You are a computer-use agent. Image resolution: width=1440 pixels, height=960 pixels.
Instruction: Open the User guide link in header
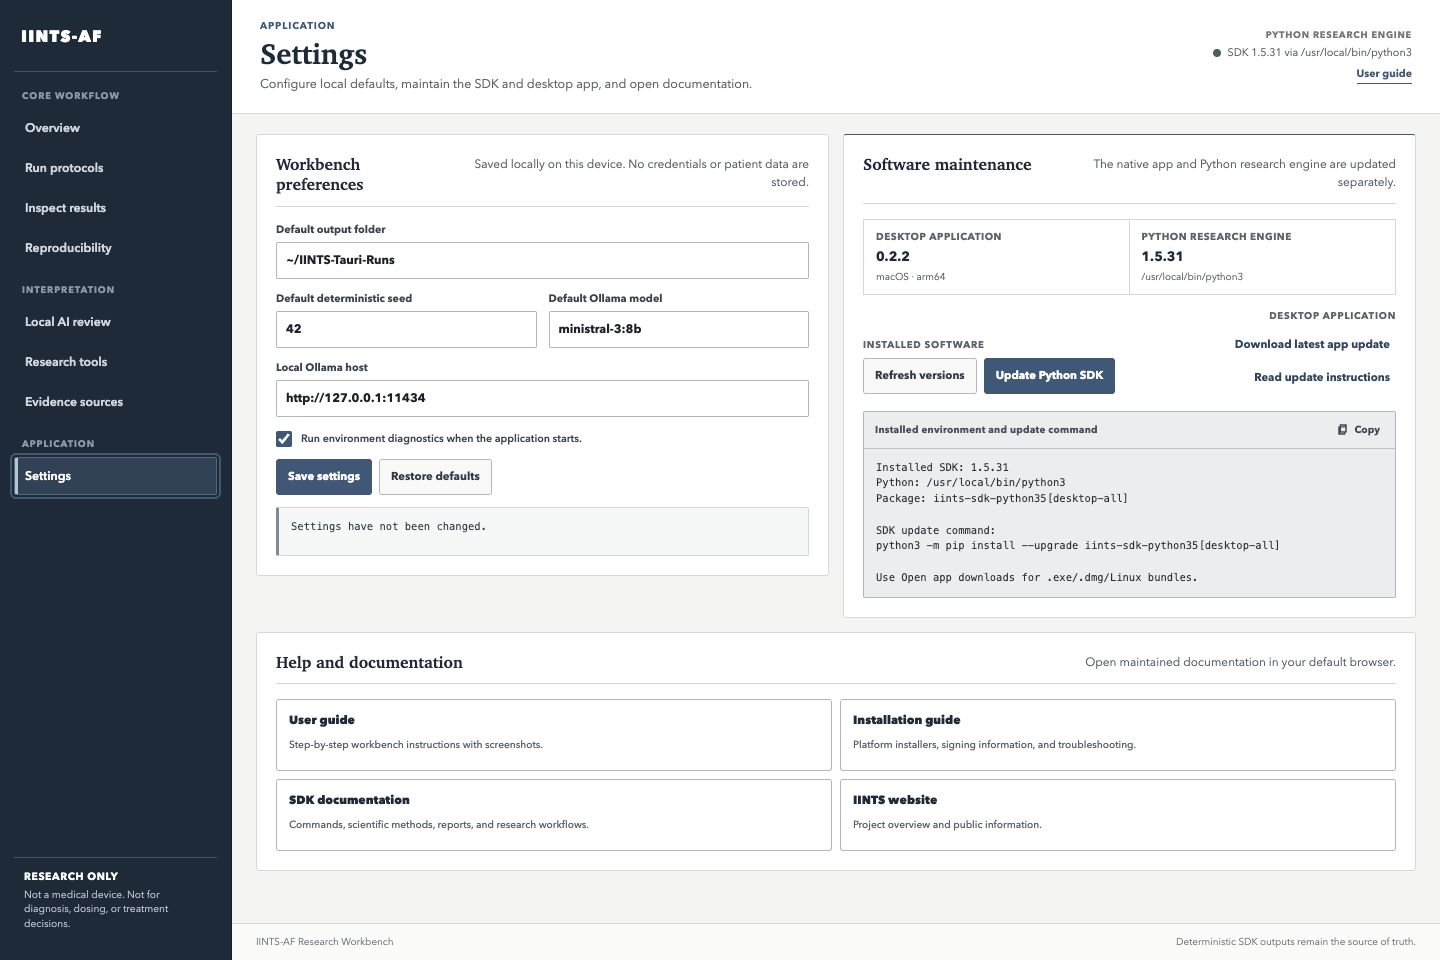tap(1383, 74)
